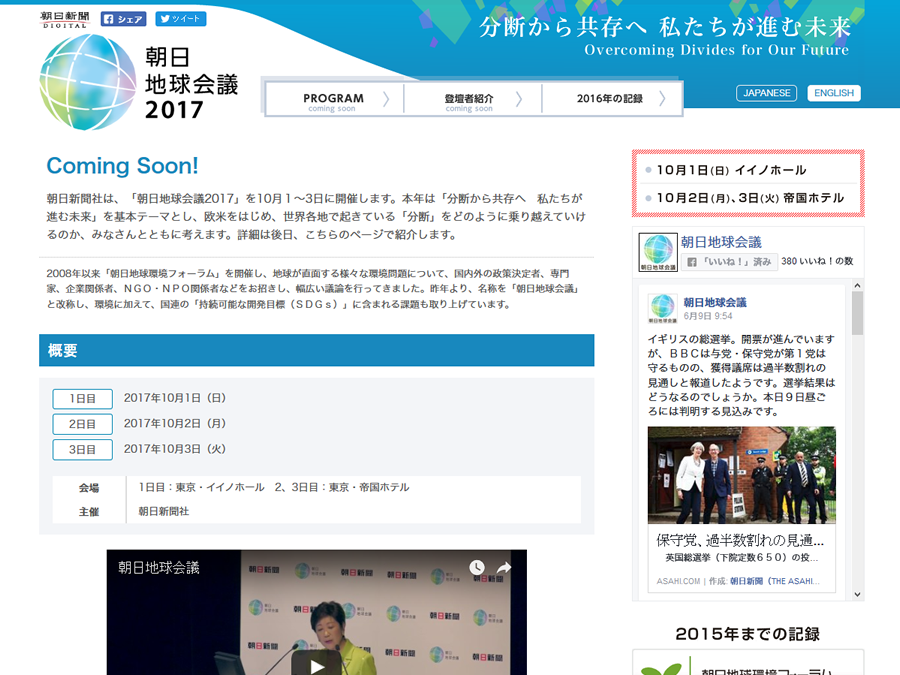The width and height of the screenshot is (900, 675).
Task: Switch language to JAPANESE
Action: click(766, 93)
